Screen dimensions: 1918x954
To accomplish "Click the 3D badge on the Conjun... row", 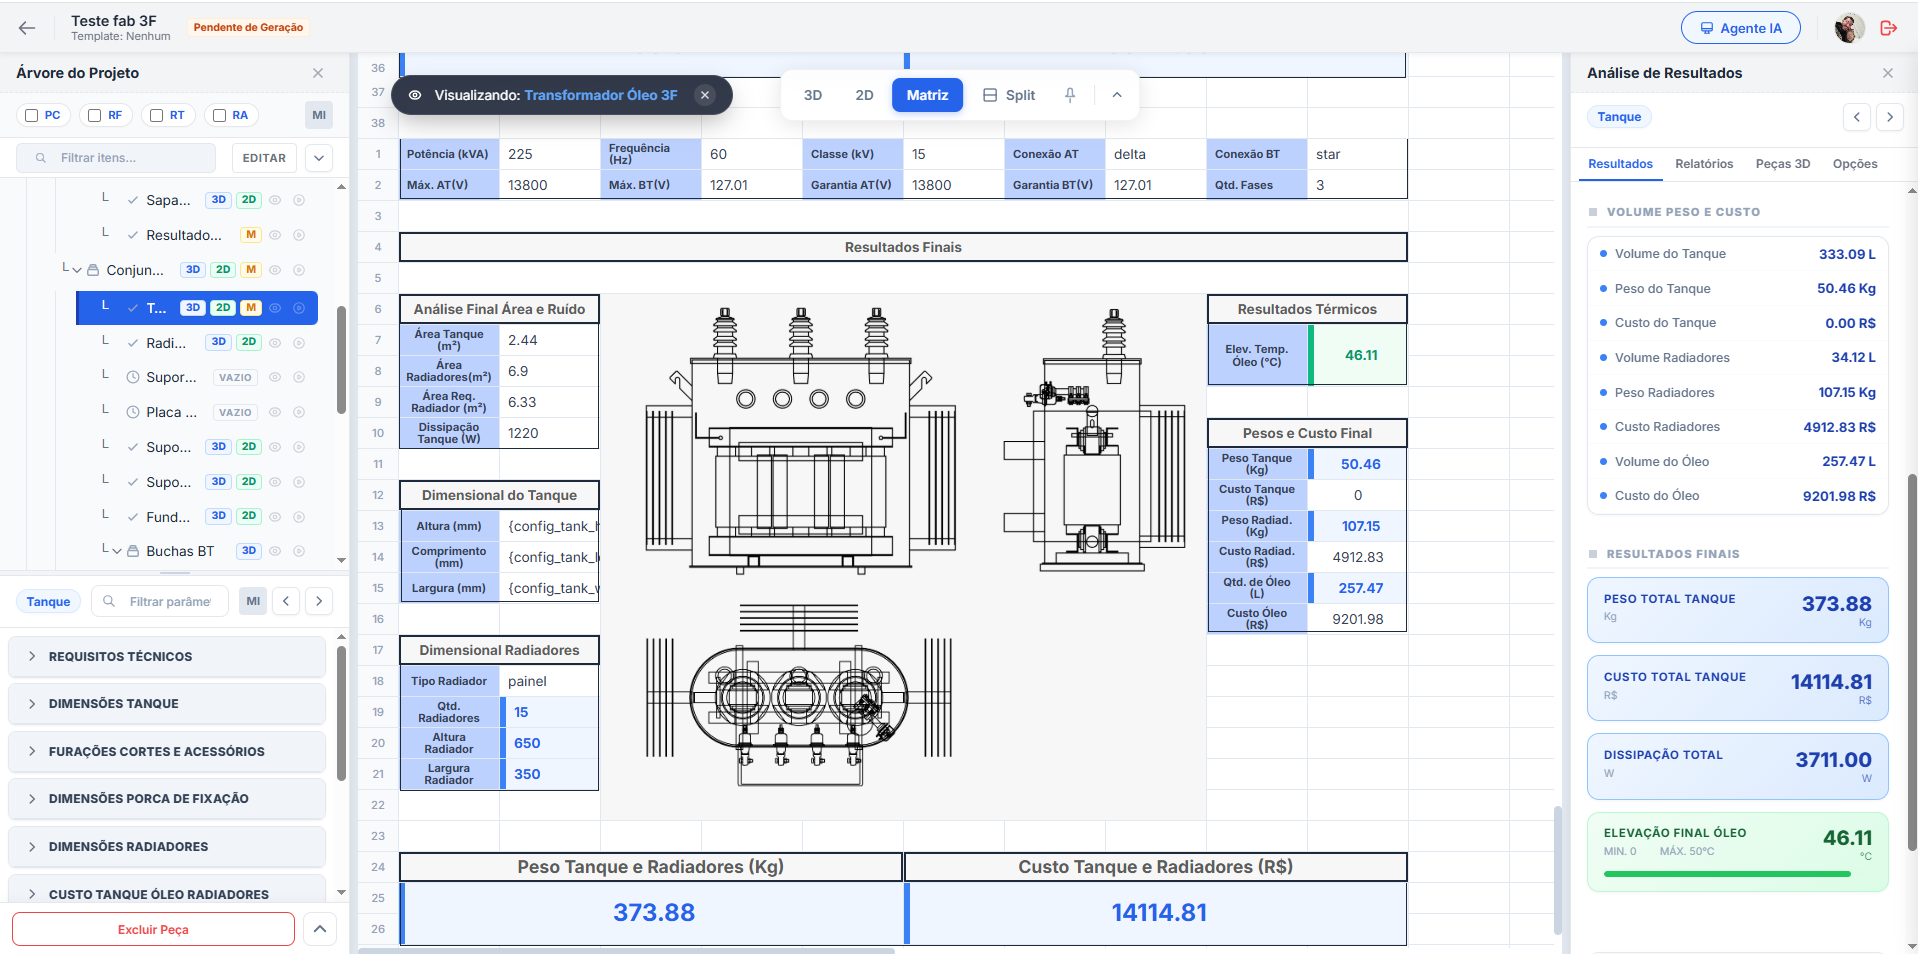I will tap(193, 270).
